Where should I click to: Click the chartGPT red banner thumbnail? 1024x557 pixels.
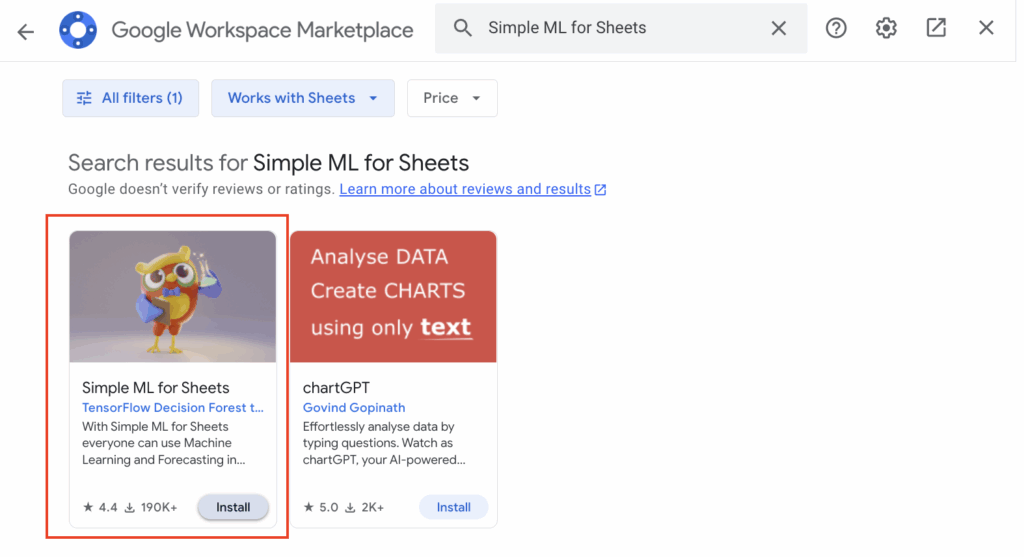393,296
